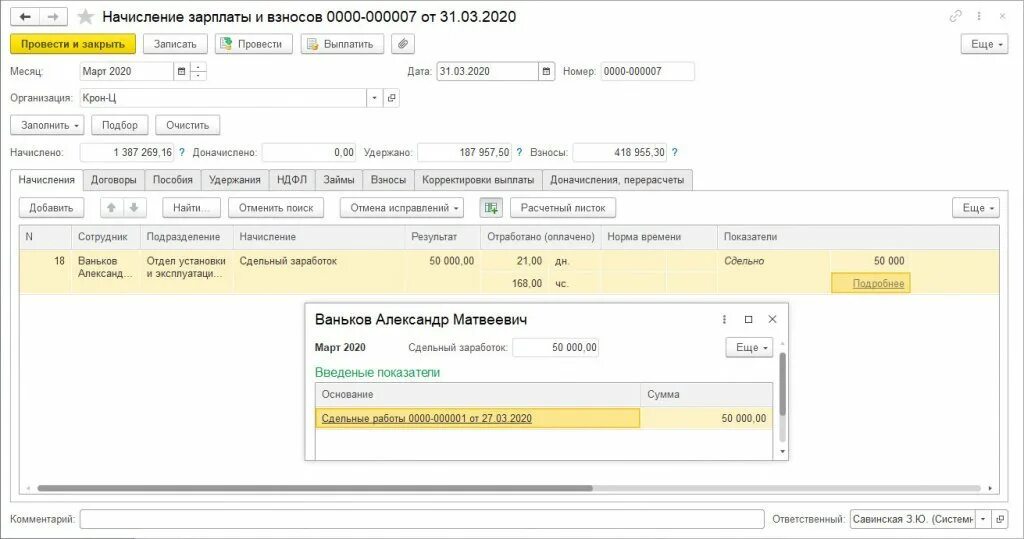Go back with the left arrow button
1024x539 pixels.
coord(25,17)
